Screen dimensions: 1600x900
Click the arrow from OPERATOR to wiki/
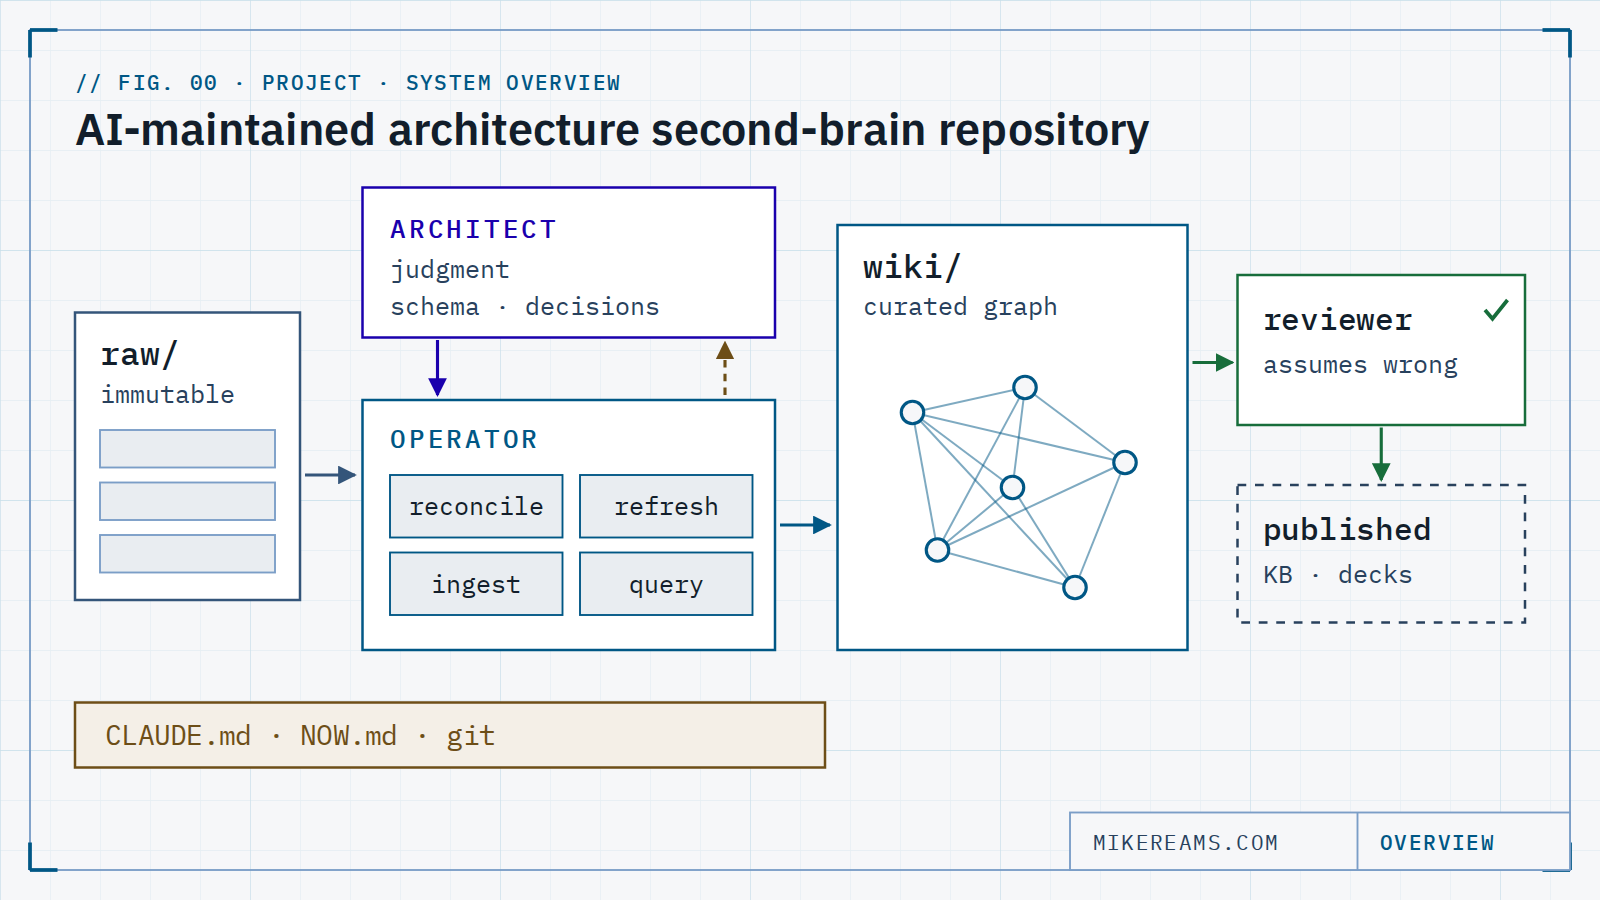pyautogui.click(x=805, y=525)
